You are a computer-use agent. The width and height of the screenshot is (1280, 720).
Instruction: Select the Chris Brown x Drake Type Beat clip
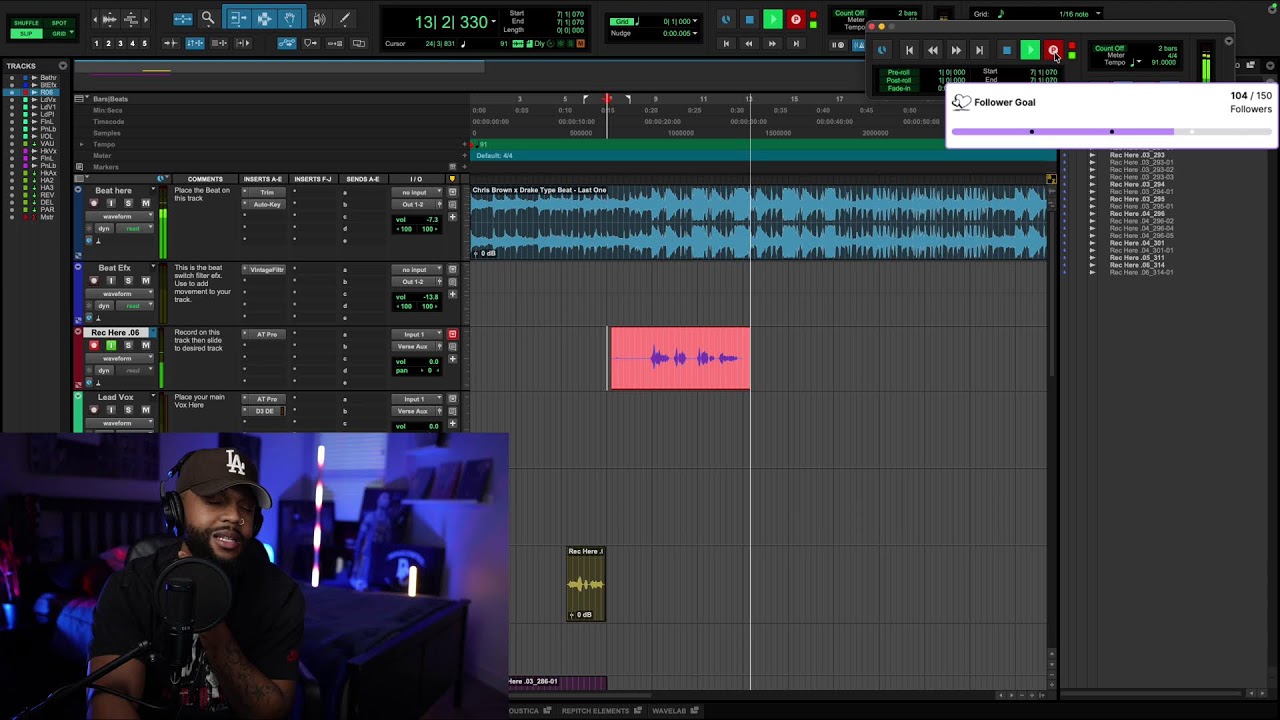point(760,222)
